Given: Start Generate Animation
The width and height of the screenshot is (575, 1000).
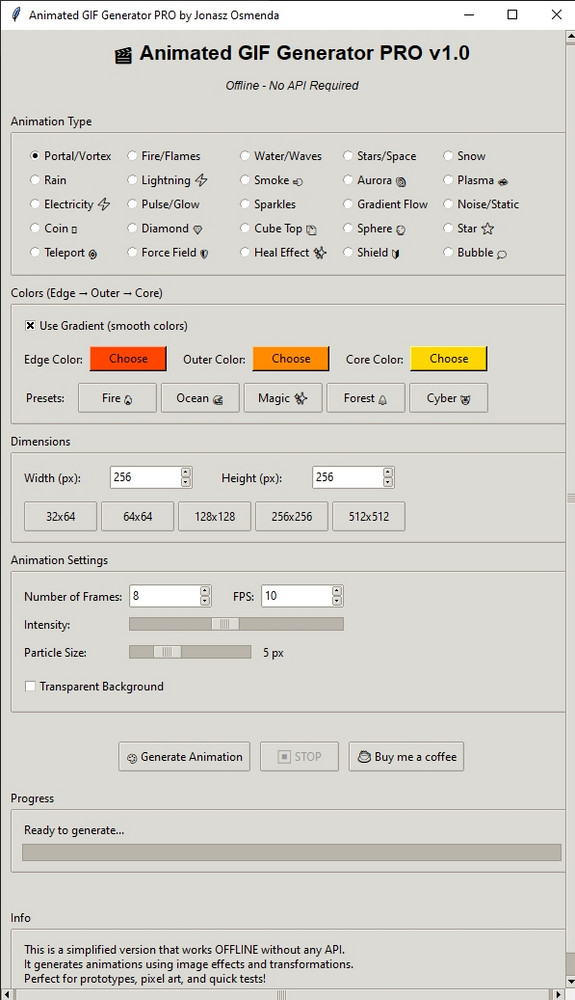Looking at the screenshot, I should [184, 756].
